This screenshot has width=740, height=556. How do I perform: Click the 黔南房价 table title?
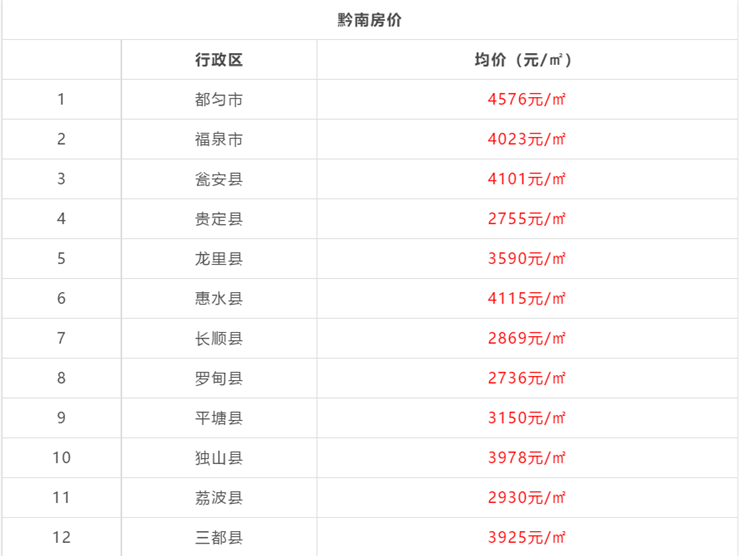pos(370,20)
